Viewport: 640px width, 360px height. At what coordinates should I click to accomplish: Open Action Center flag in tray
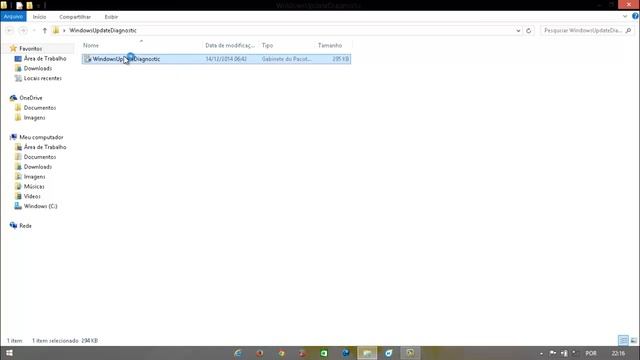(x=553, y=353)
